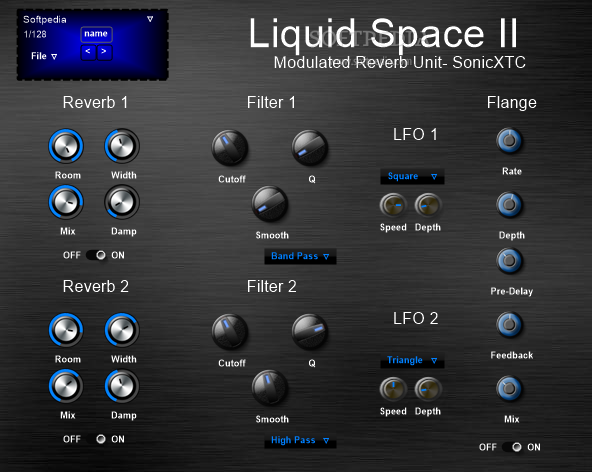Go to previous preset with < button
The image size is (592, 472).
[88, 52]
